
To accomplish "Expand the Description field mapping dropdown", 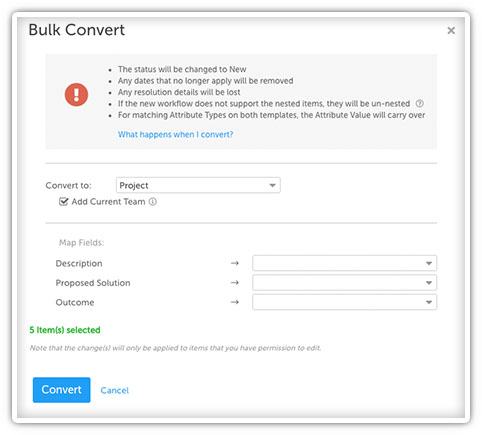I will [x=344, y=263].
